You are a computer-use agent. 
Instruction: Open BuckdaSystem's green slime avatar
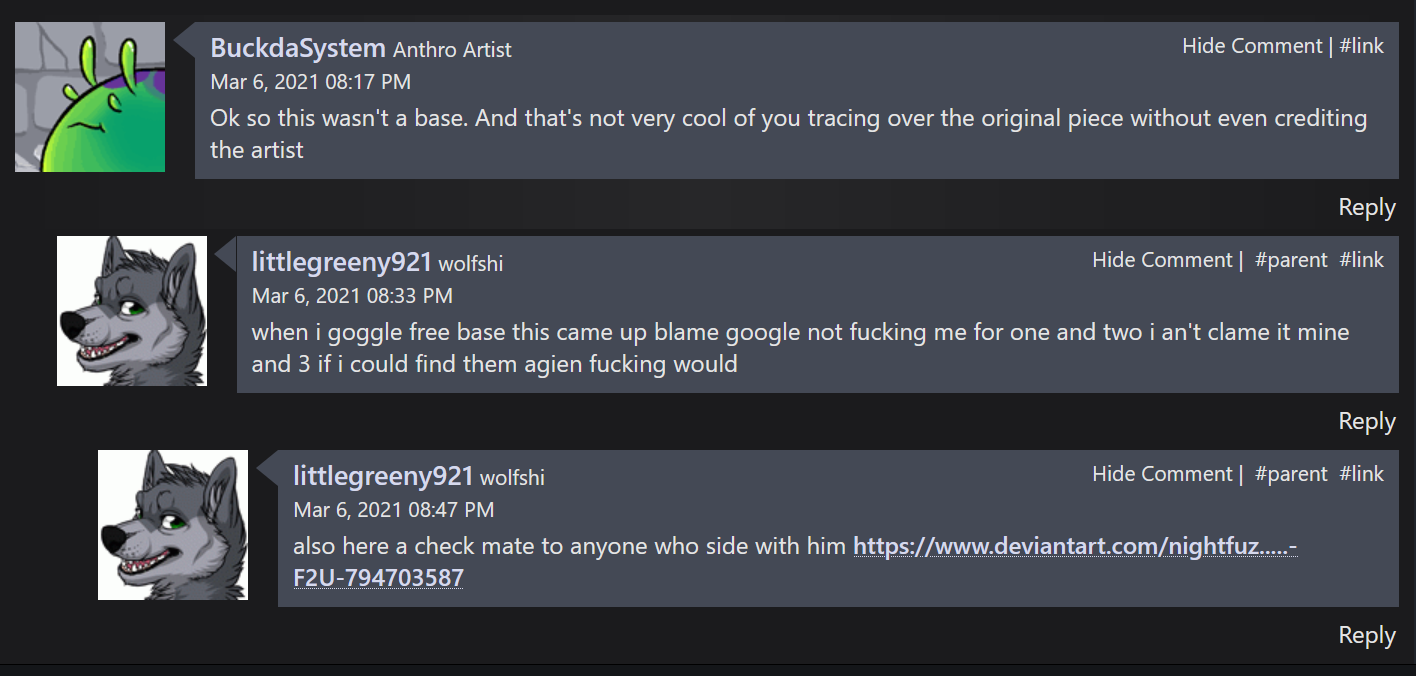90,97
